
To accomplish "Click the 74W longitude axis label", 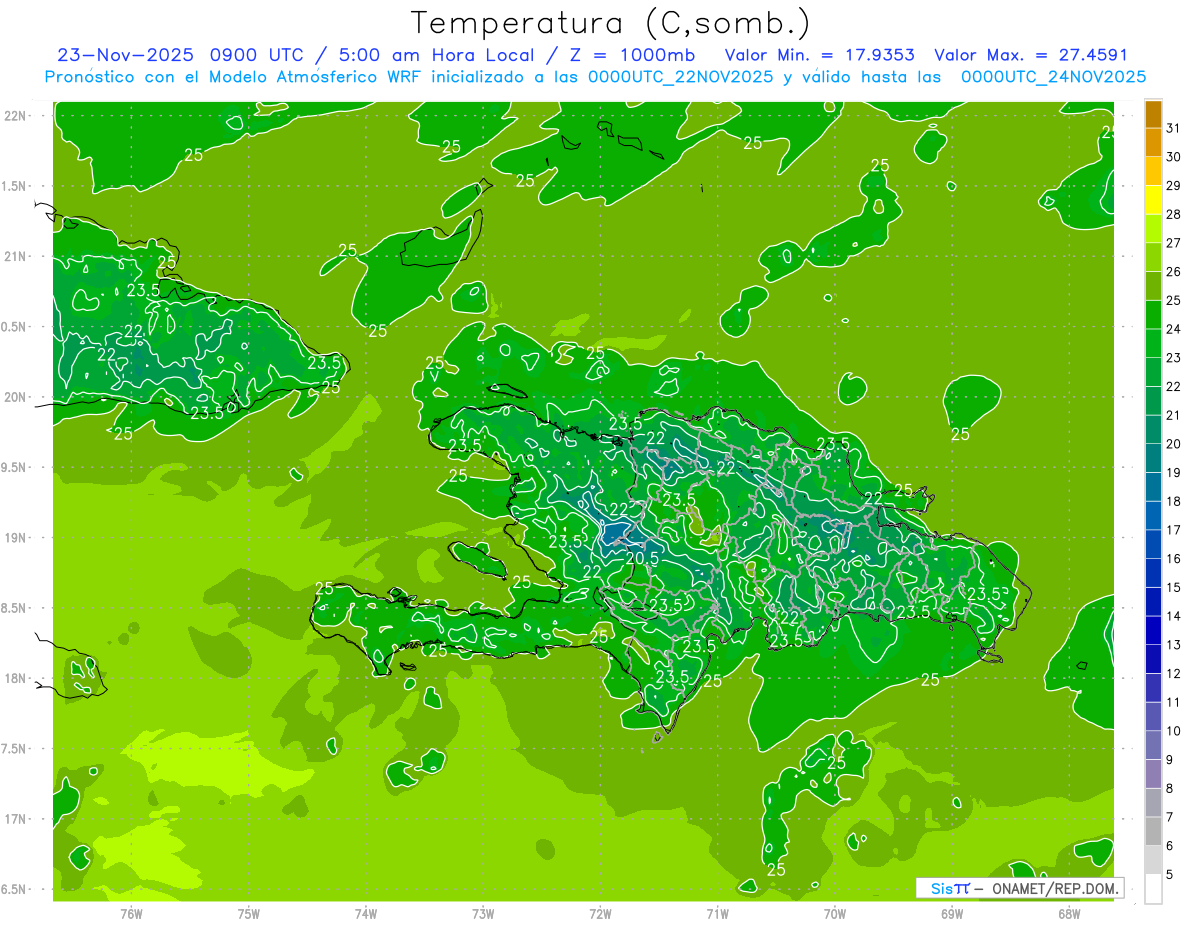I will coord(366,913).
